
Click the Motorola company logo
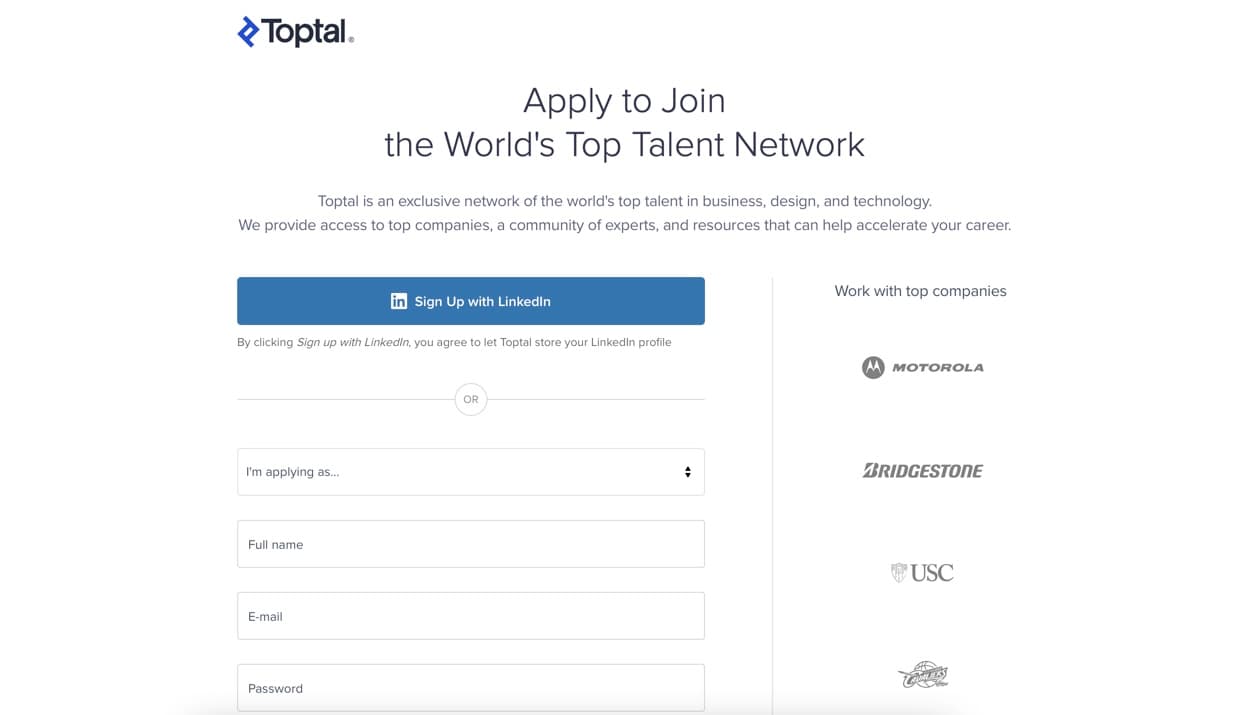[x=921, y=367]
